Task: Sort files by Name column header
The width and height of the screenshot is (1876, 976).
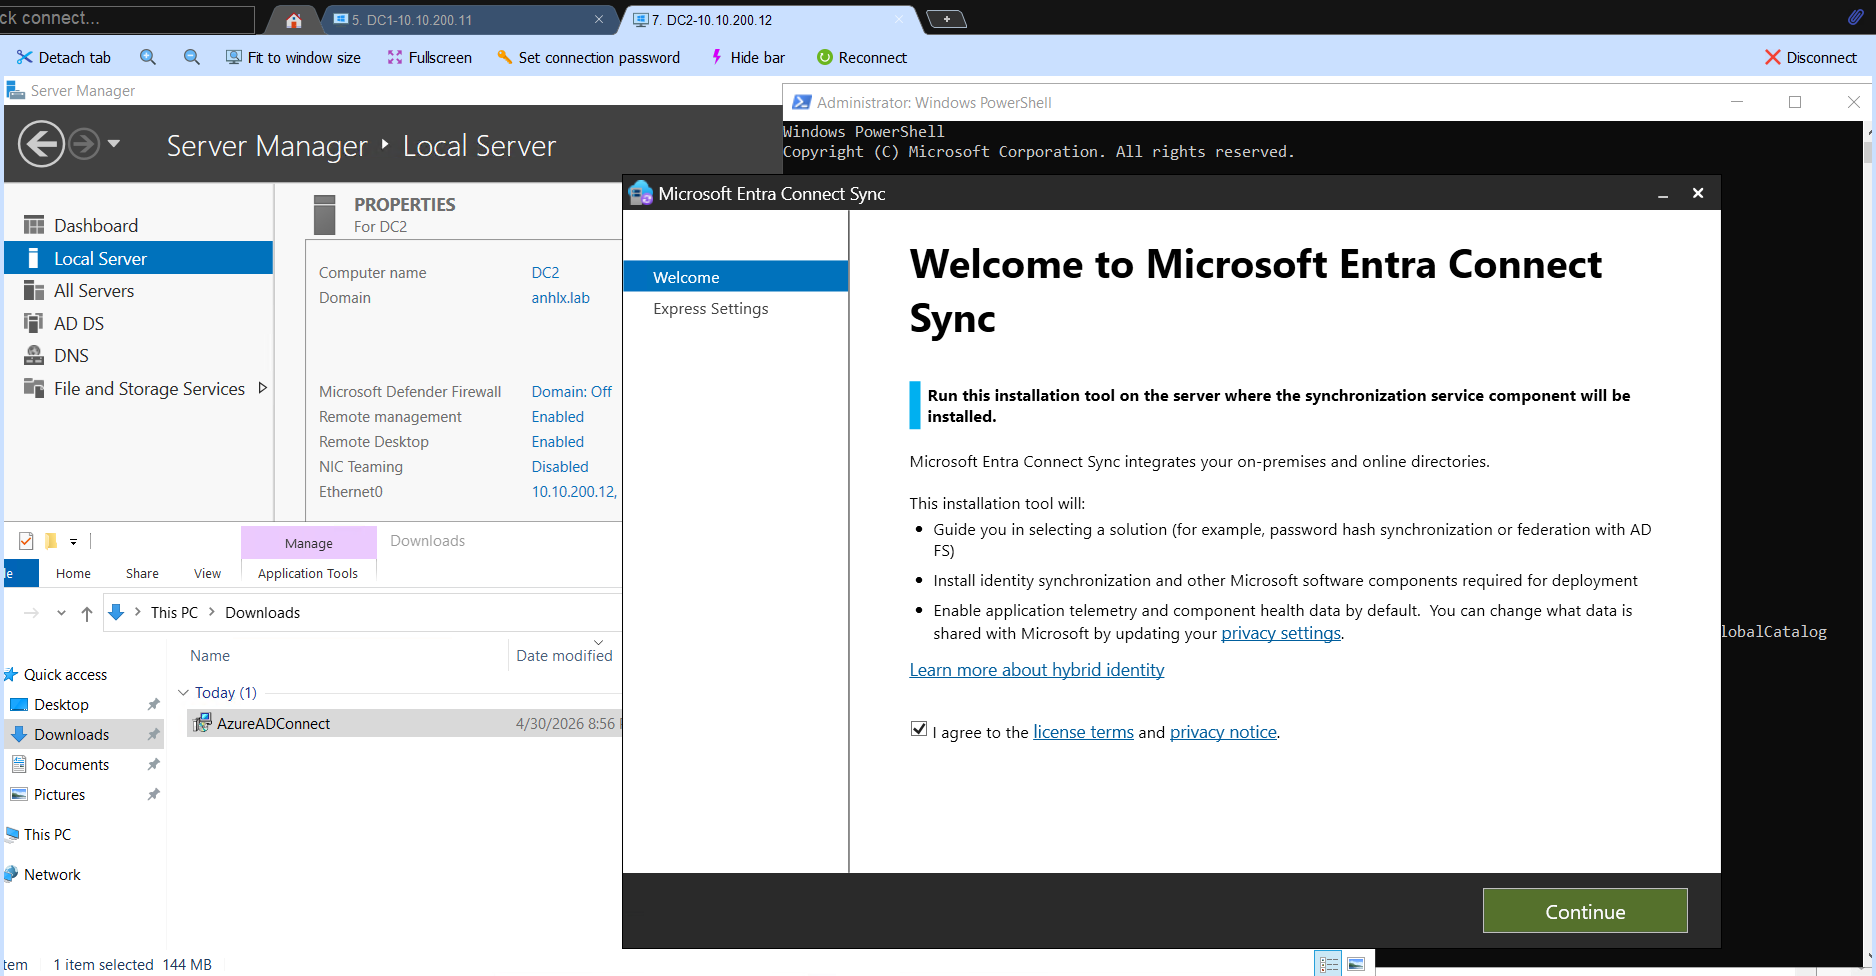Action: click(210, 656)
